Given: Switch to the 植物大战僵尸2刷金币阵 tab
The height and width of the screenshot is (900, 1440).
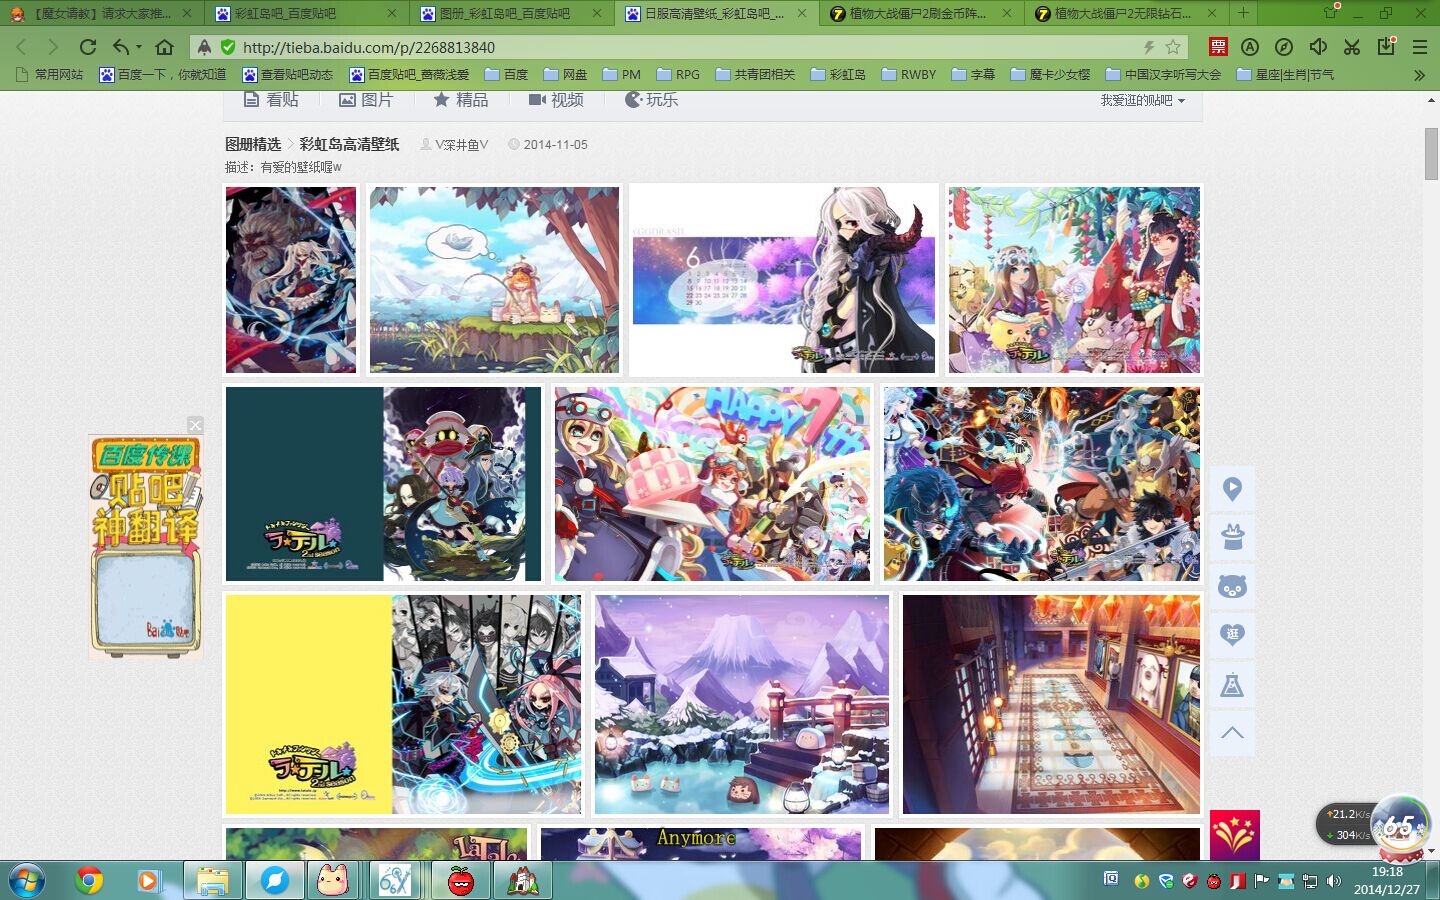Looking at the screenshot, I should pos(921,13).
